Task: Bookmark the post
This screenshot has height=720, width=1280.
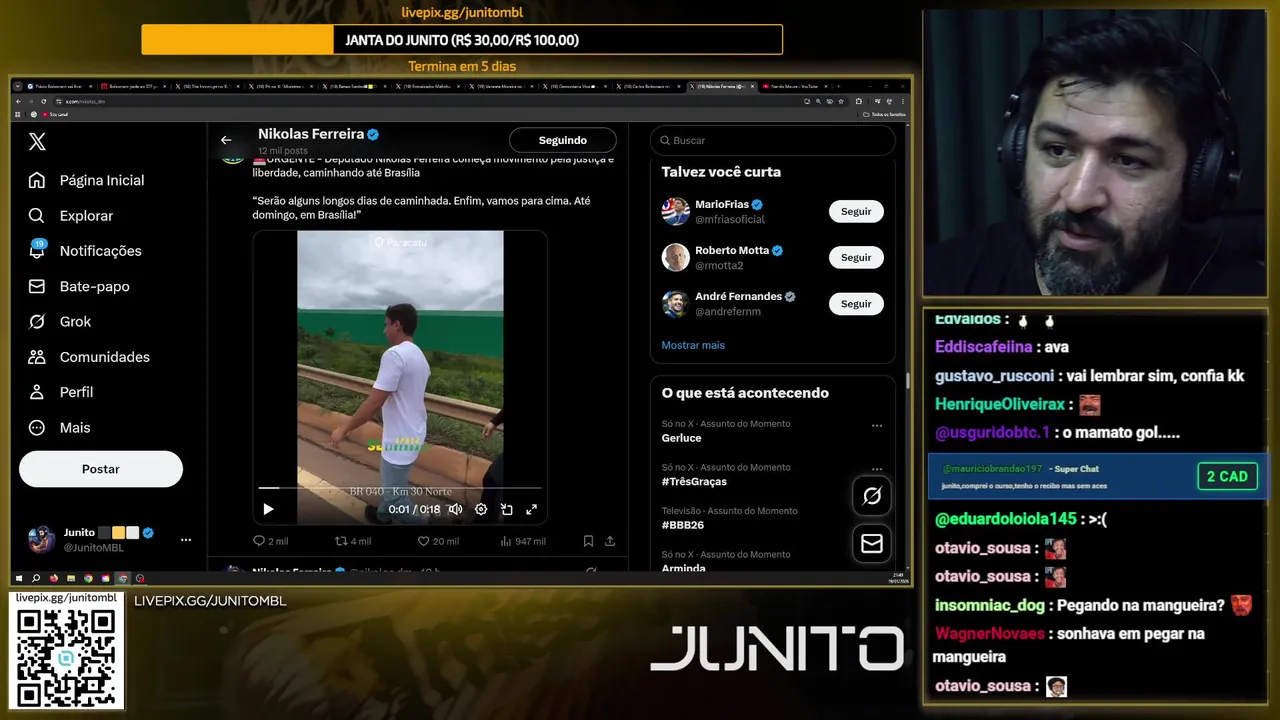Action: (588, 541)
